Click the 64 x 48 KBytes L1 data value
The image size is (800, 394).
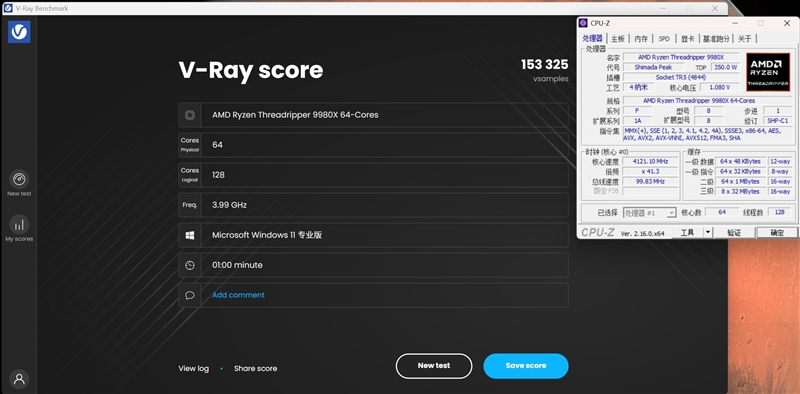coord(740,161)
